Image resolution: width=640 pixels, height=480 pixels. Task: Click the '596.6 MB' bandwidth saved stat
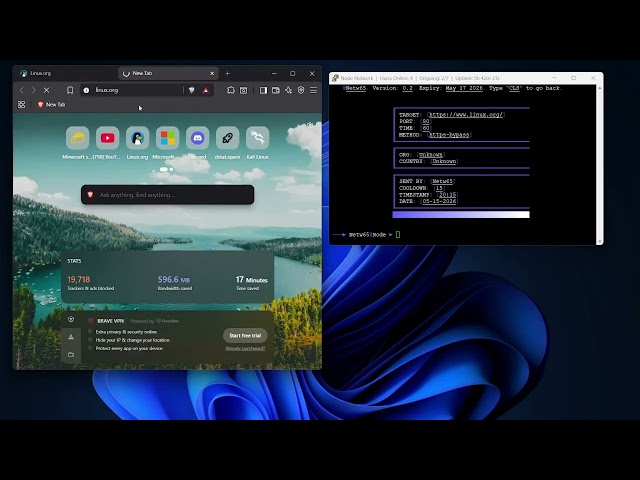(x=174, y=280)
